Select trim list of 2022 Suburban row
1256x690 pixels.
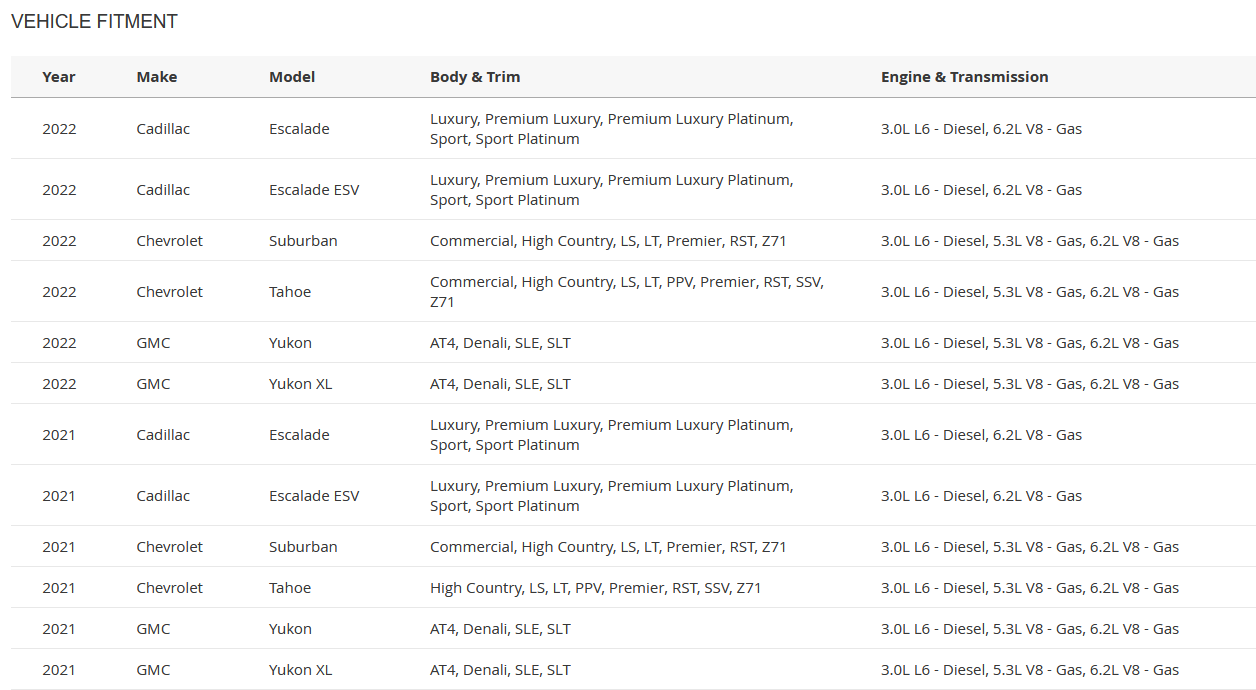tap(608, 241)
